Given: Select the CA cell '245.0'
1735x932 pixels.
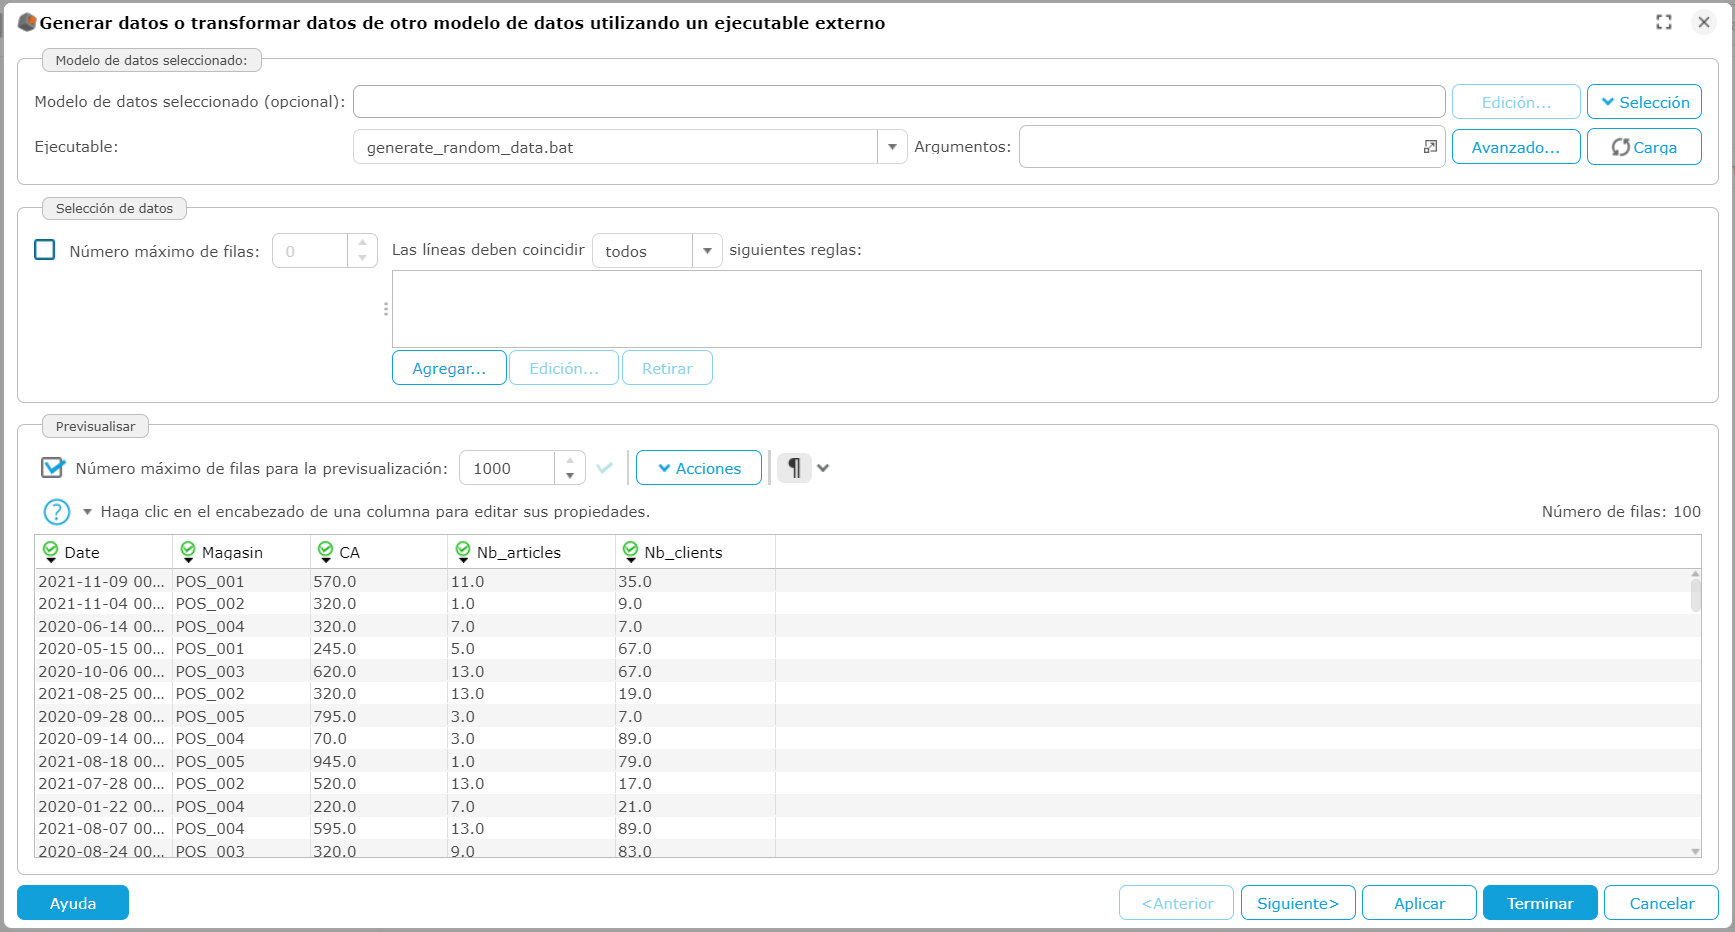Looking at the screenshot, I should [x=378, y=649].
